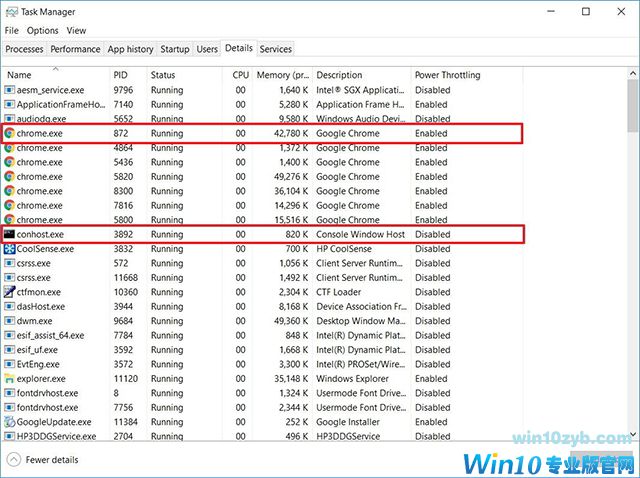Screen dimensions: 640x478
Task: Select the Details tab
Action: (x=239, y=48)
